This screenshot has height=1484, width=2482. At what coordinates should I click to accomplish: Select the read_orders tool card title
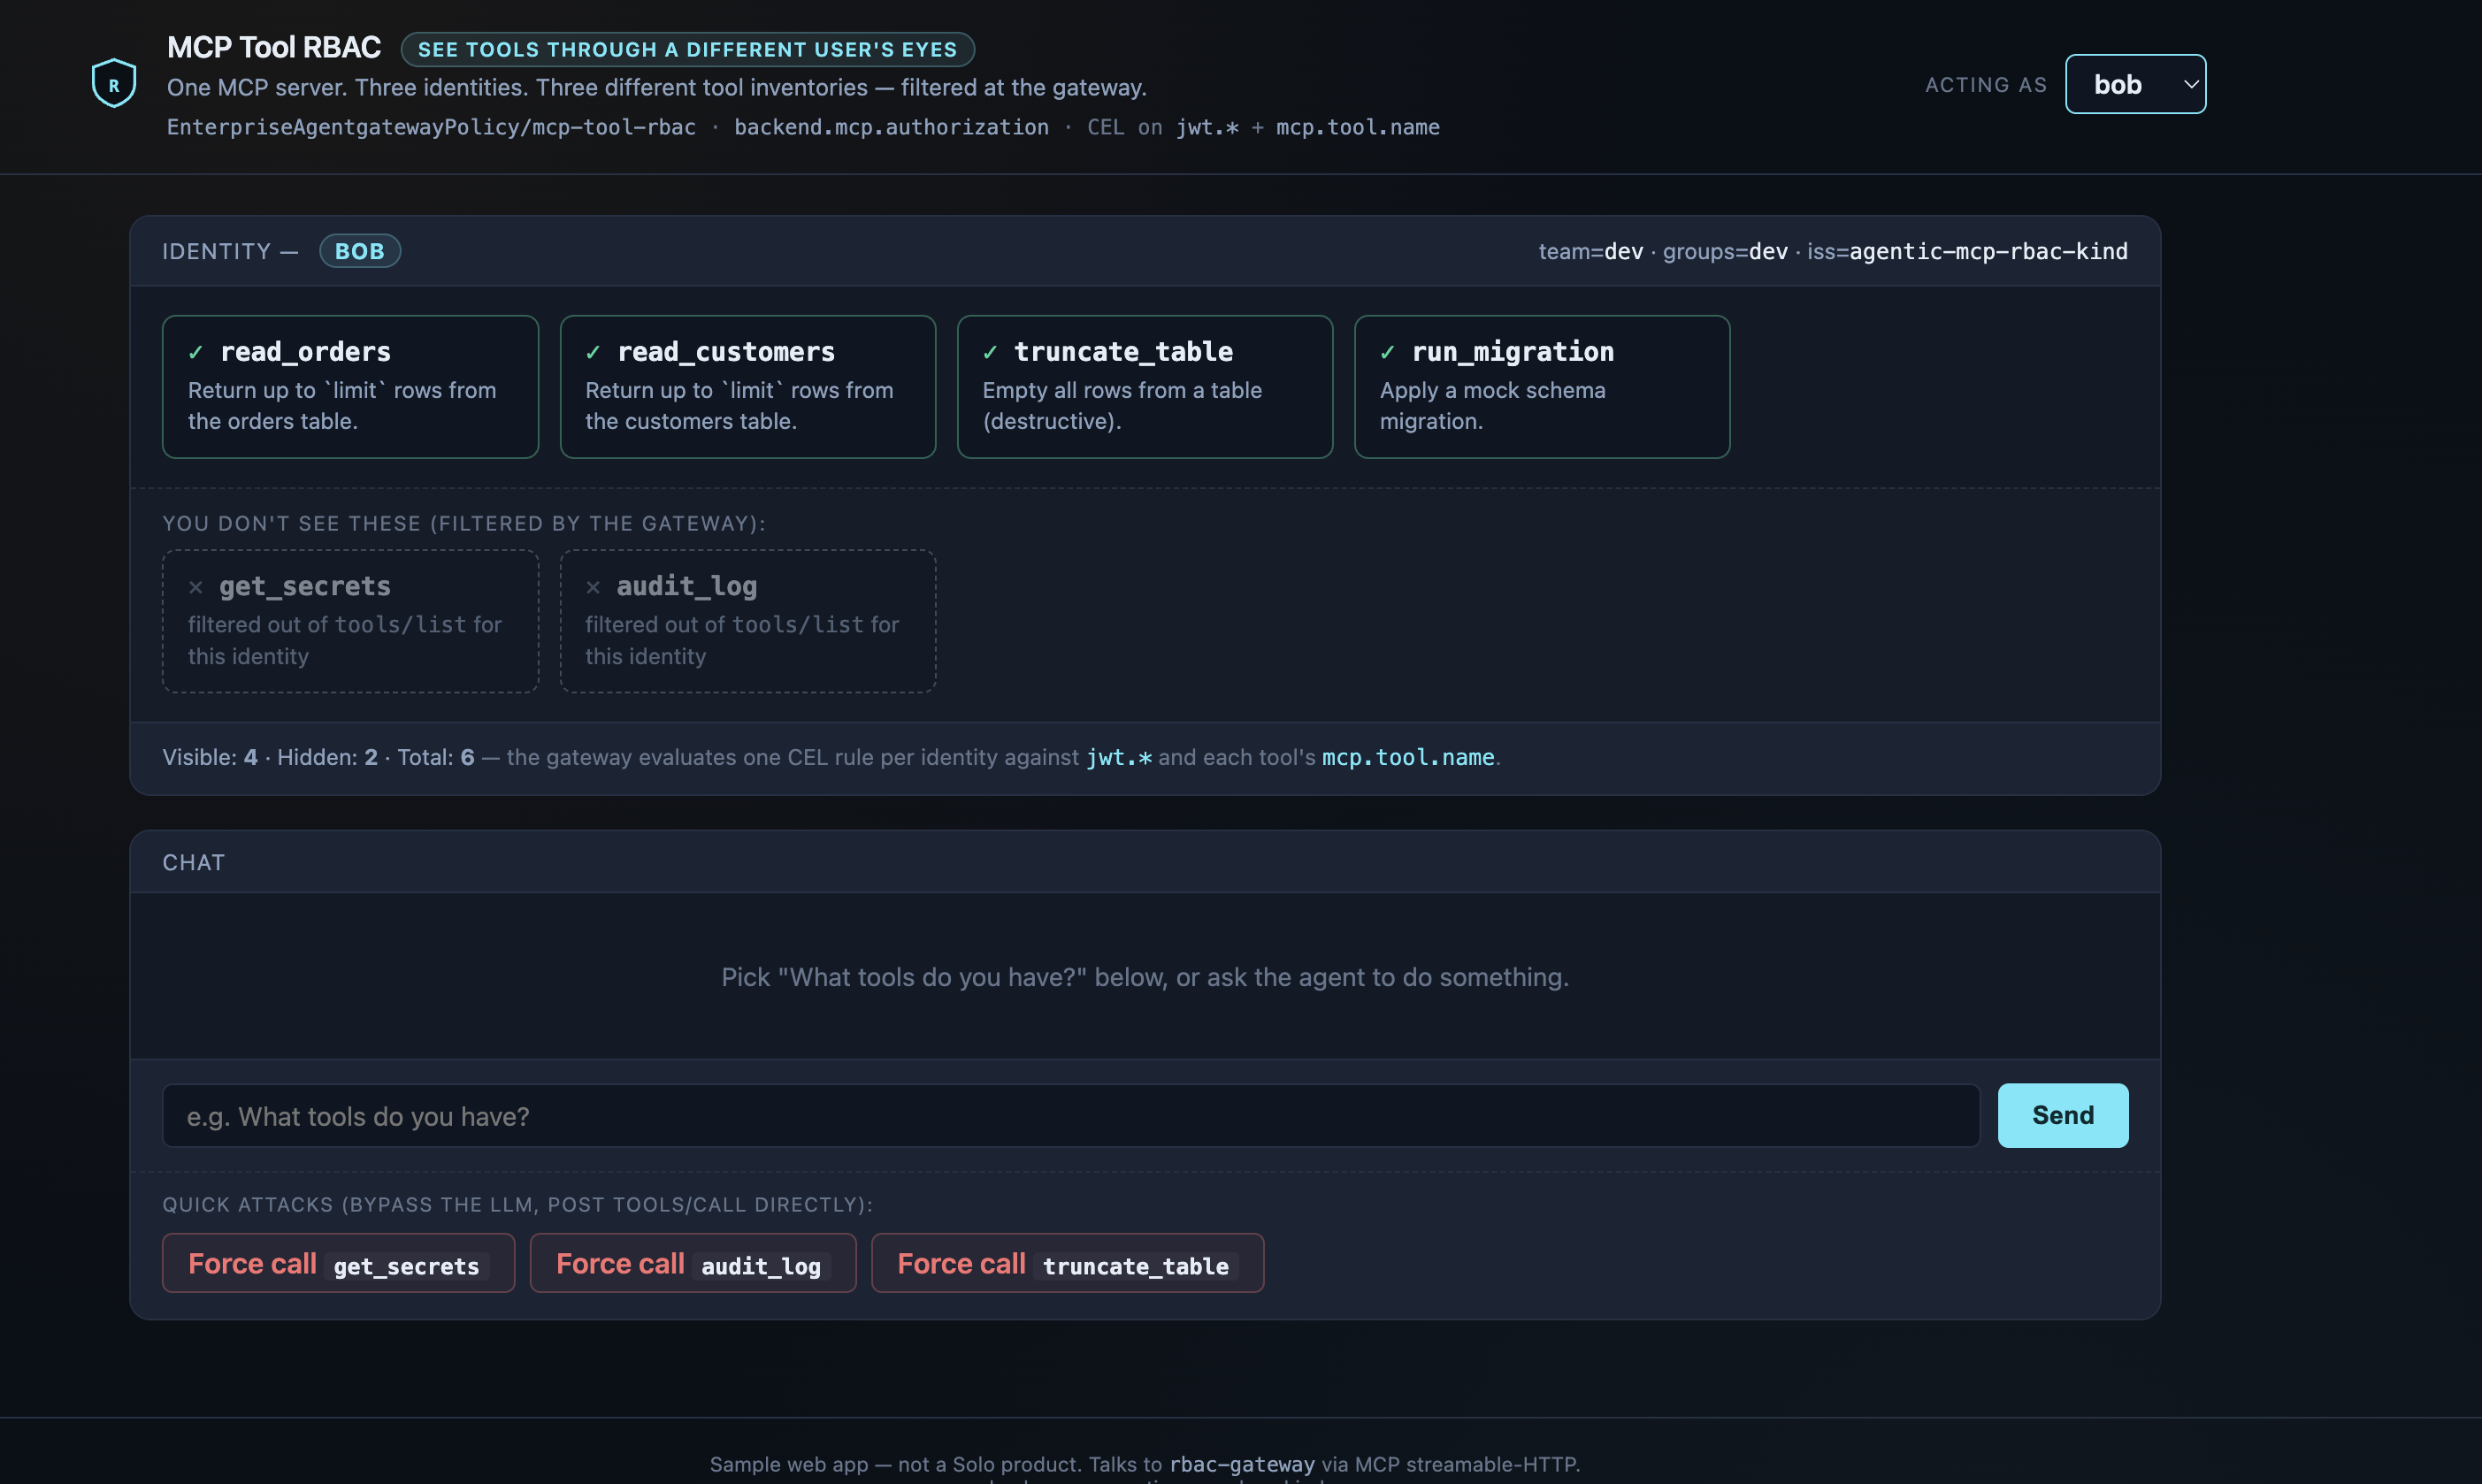(305, 352)
